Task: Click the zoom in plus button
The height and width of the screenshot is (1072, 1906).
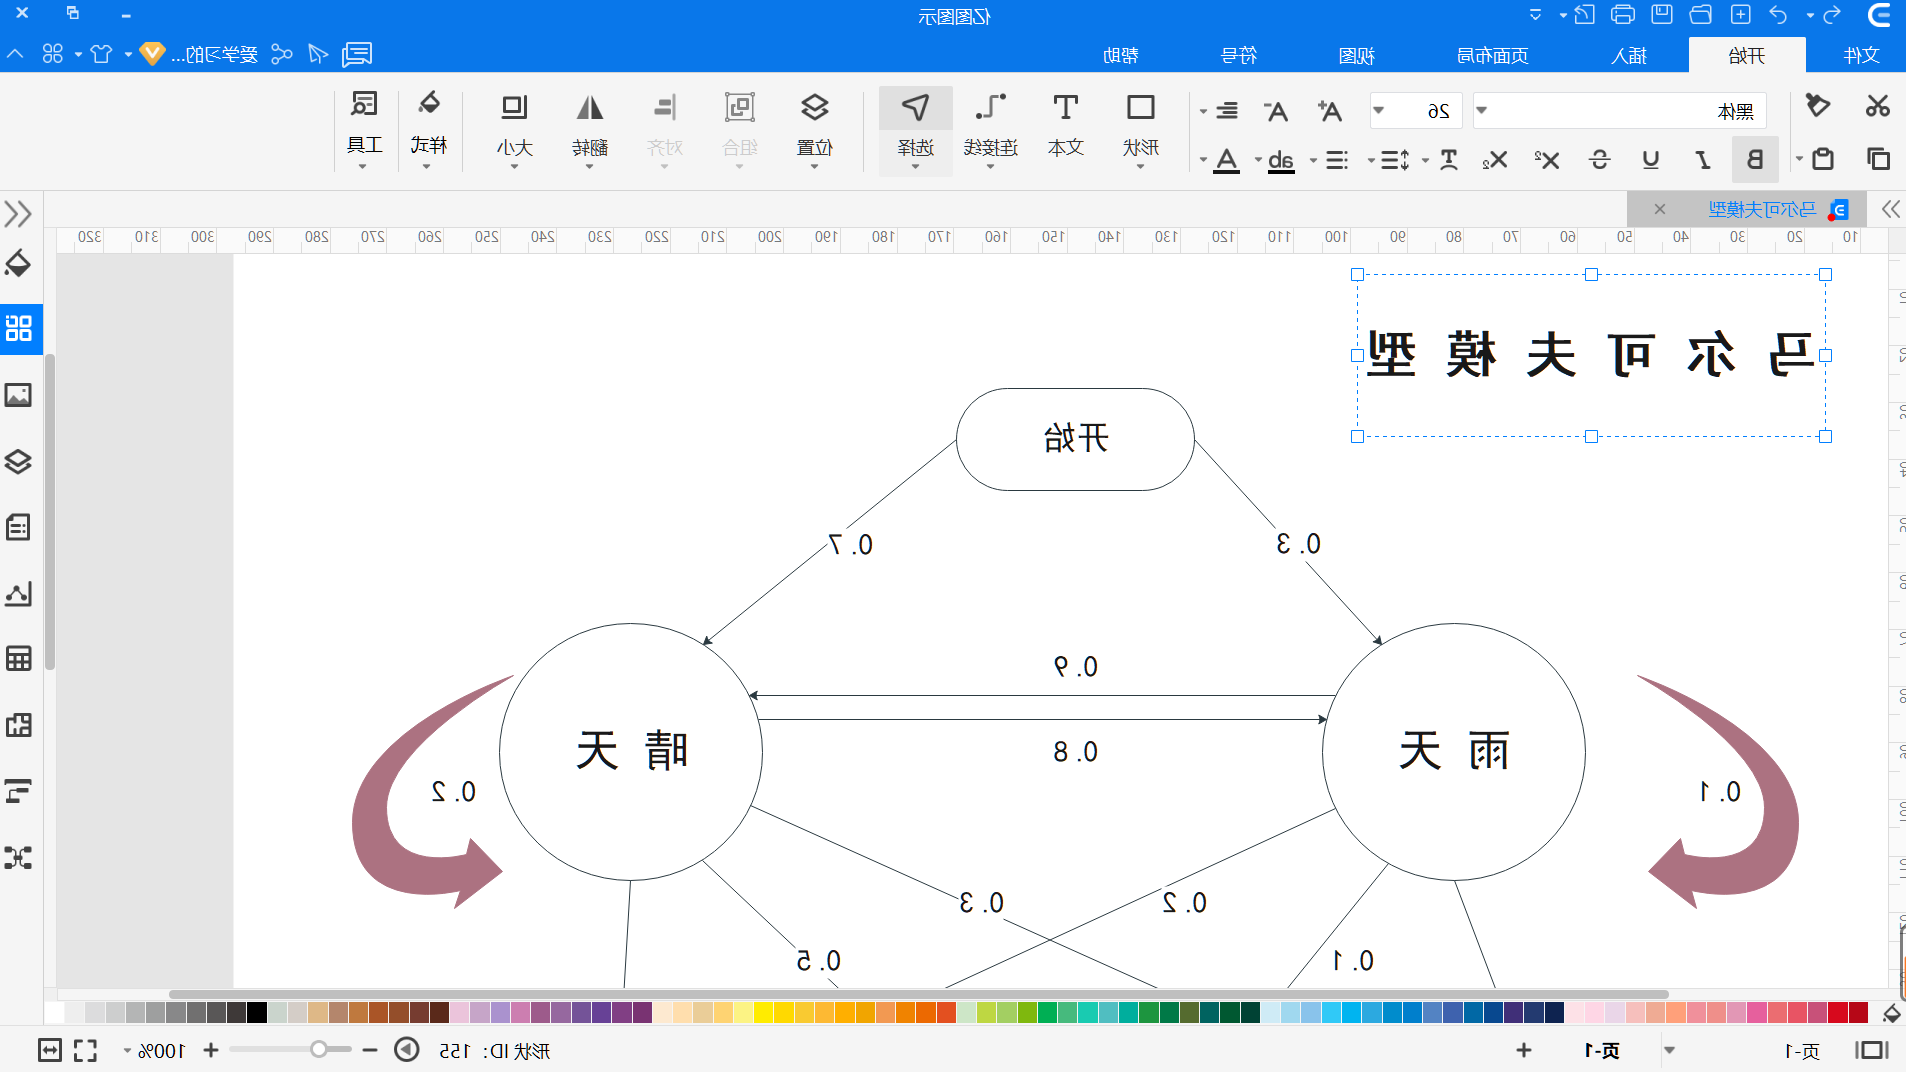Action: (211, 1050)
